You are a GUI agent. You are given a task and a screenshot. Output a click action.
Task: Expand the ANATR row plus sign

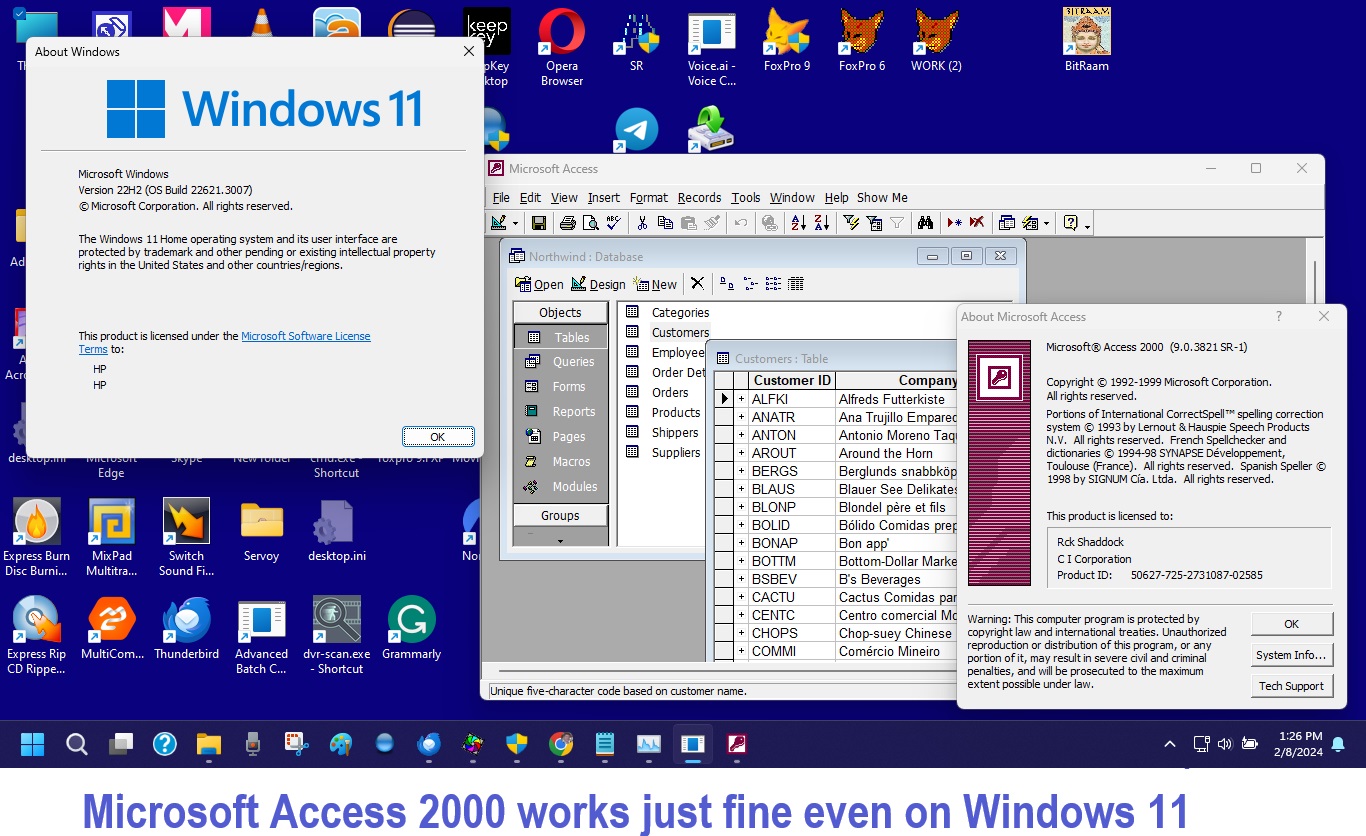pyautogui.click(x=741, y=417)
